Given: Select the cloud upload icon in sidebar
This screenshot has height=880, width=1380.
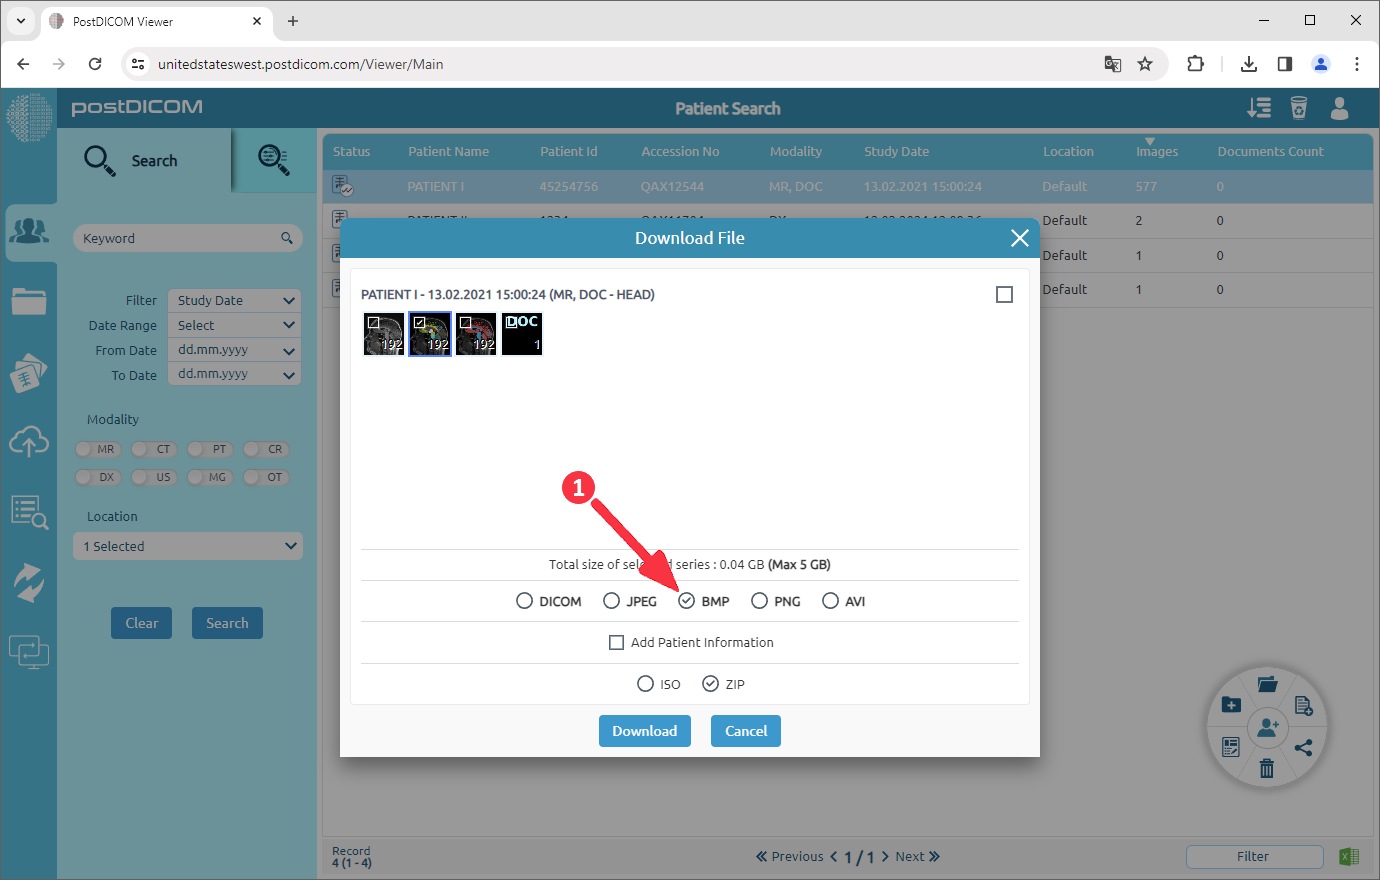Looking at the screenshot, I should tap(30, 441).
